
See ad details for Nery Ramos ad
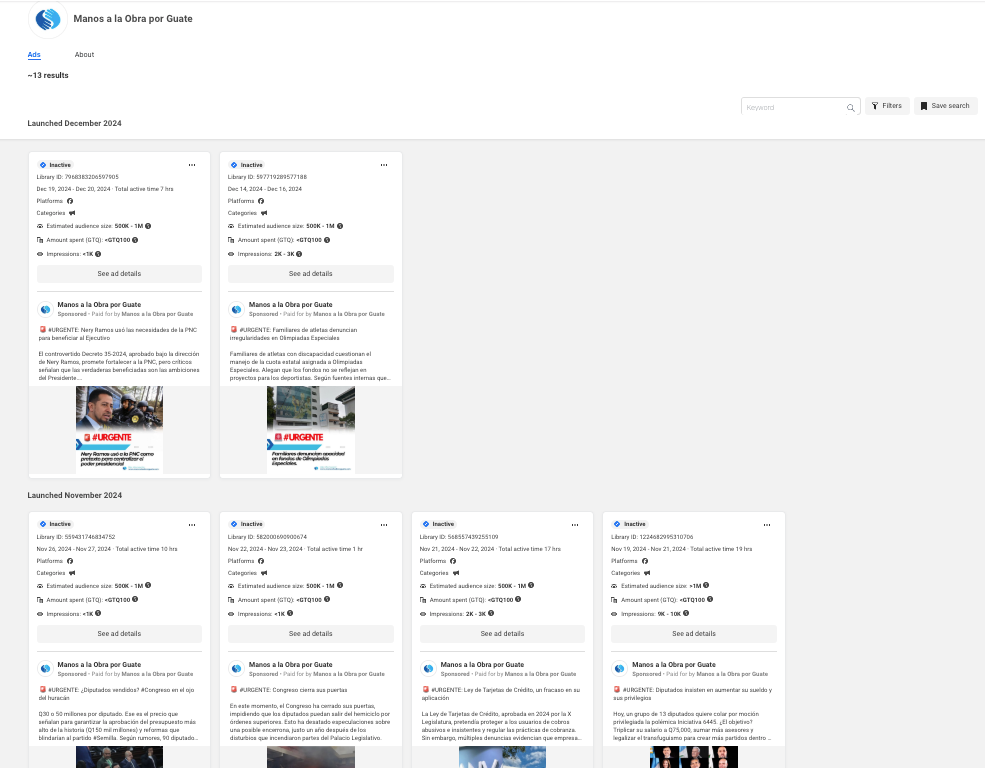point(119,274)
